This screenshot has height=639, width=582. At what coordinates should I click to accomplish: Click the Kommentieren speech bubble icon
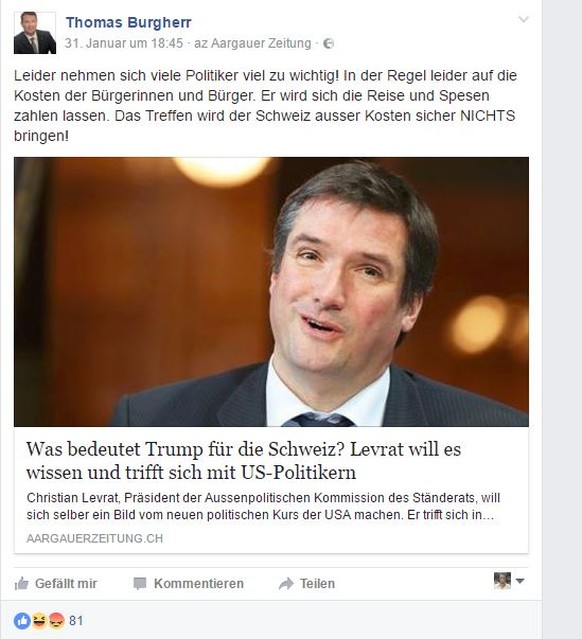coord(139,584)
